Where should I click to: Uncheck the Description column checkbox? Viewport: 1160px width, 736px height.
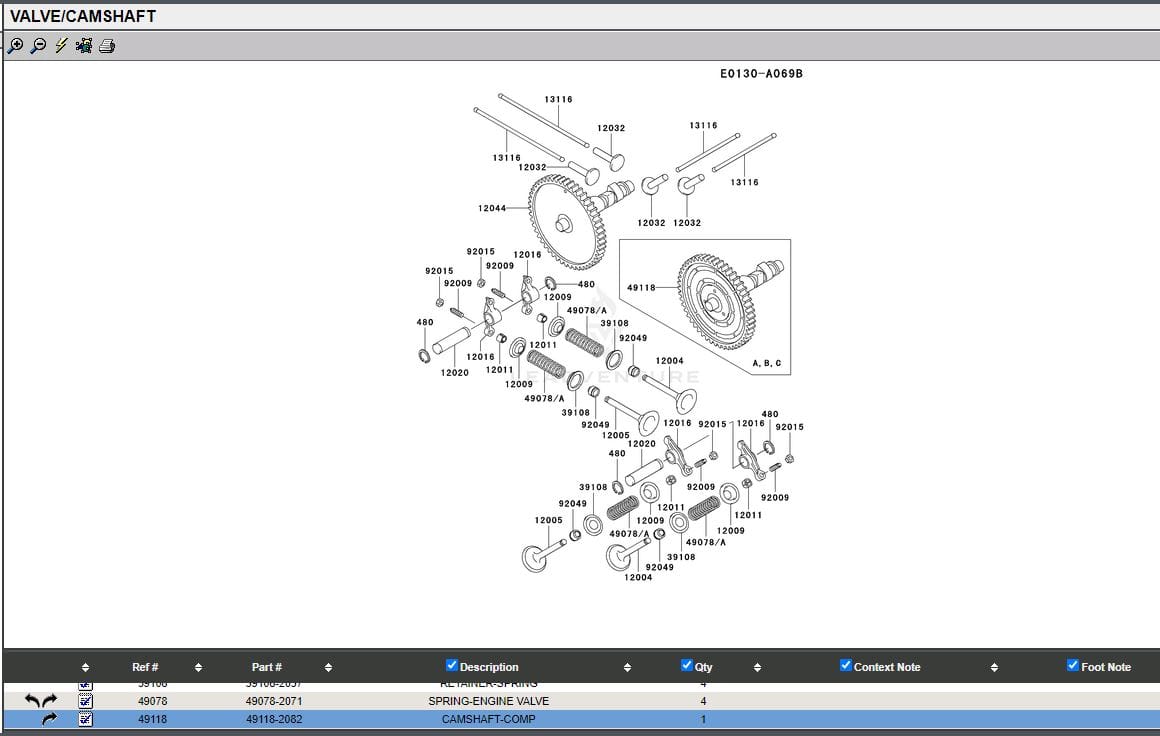coord(451,666)
